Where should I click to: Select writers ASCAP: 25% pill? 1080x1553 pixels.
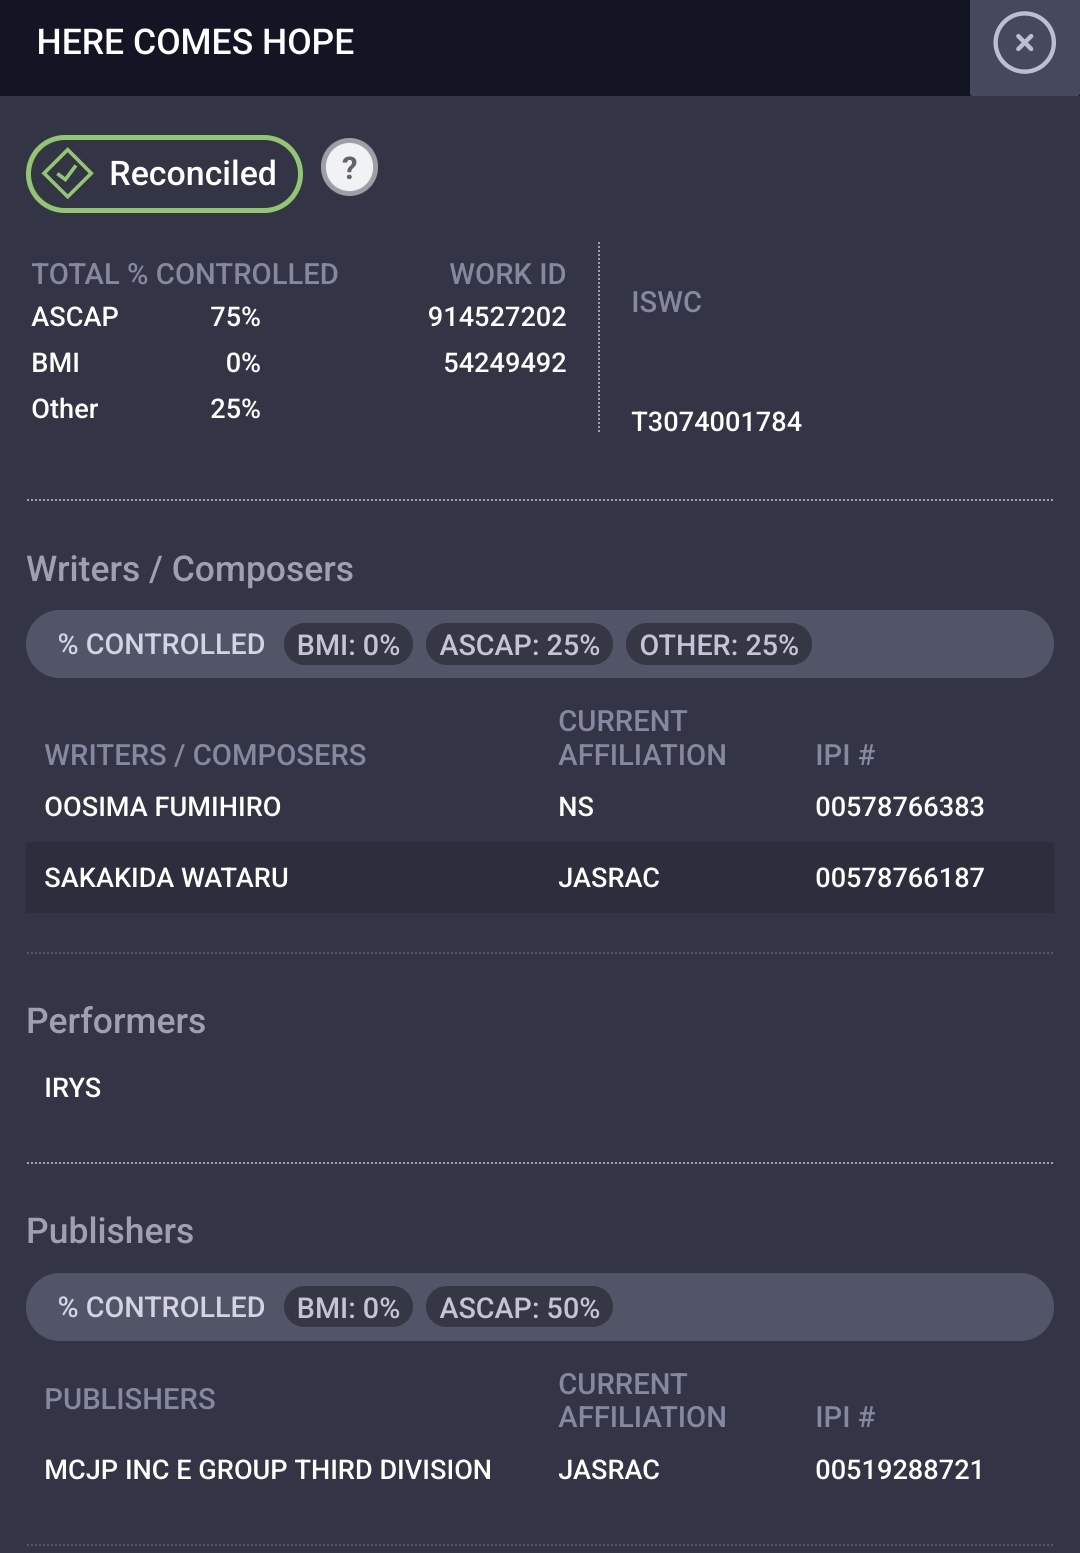point(520,645)
